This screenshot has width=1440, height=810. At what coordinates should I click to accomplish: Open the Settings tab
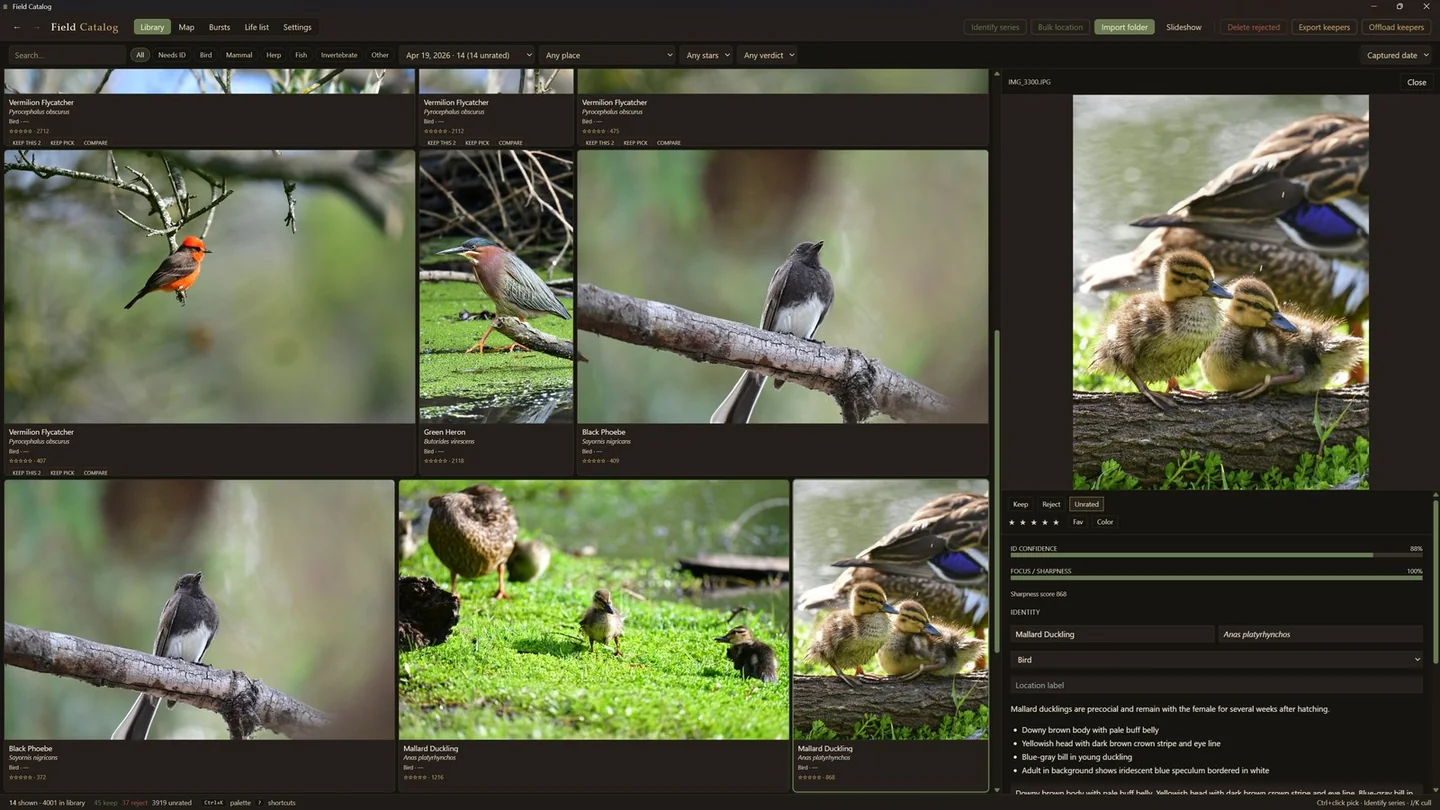pyautogui.click(x=297, y=27)
